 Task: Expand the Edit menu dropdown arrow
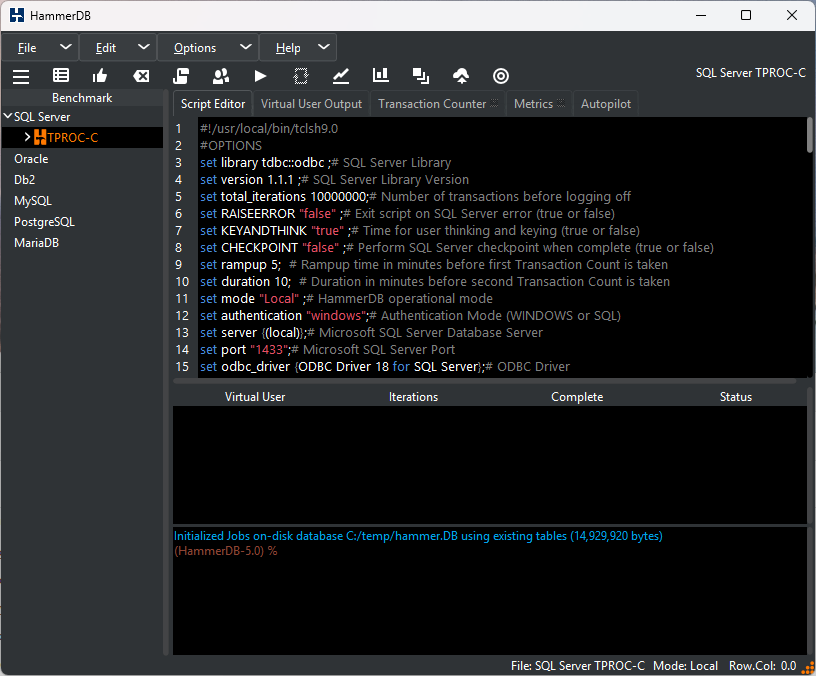pyautogui.click(x=144, y=47)
